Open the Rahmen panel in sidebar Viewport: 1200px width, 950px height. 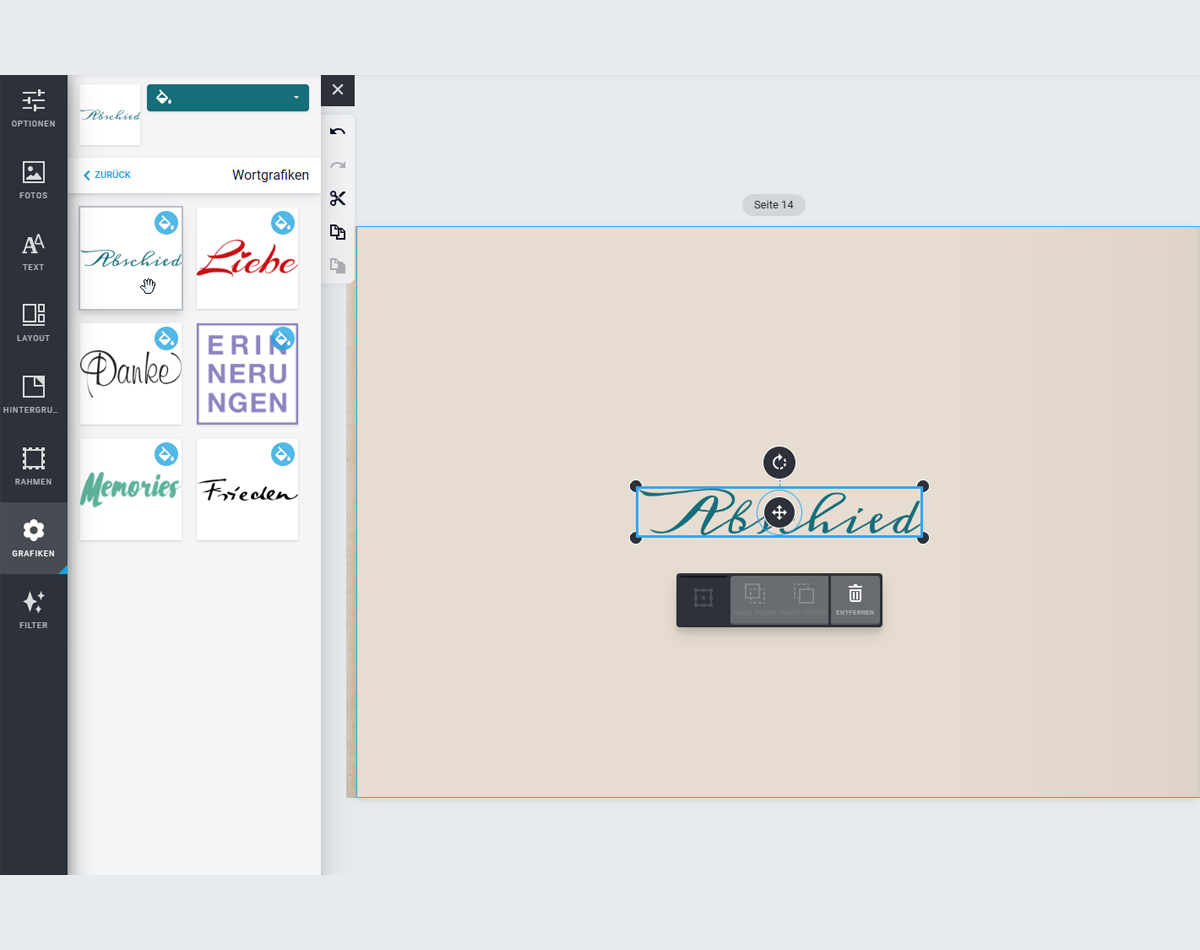(x=34, y=467)
